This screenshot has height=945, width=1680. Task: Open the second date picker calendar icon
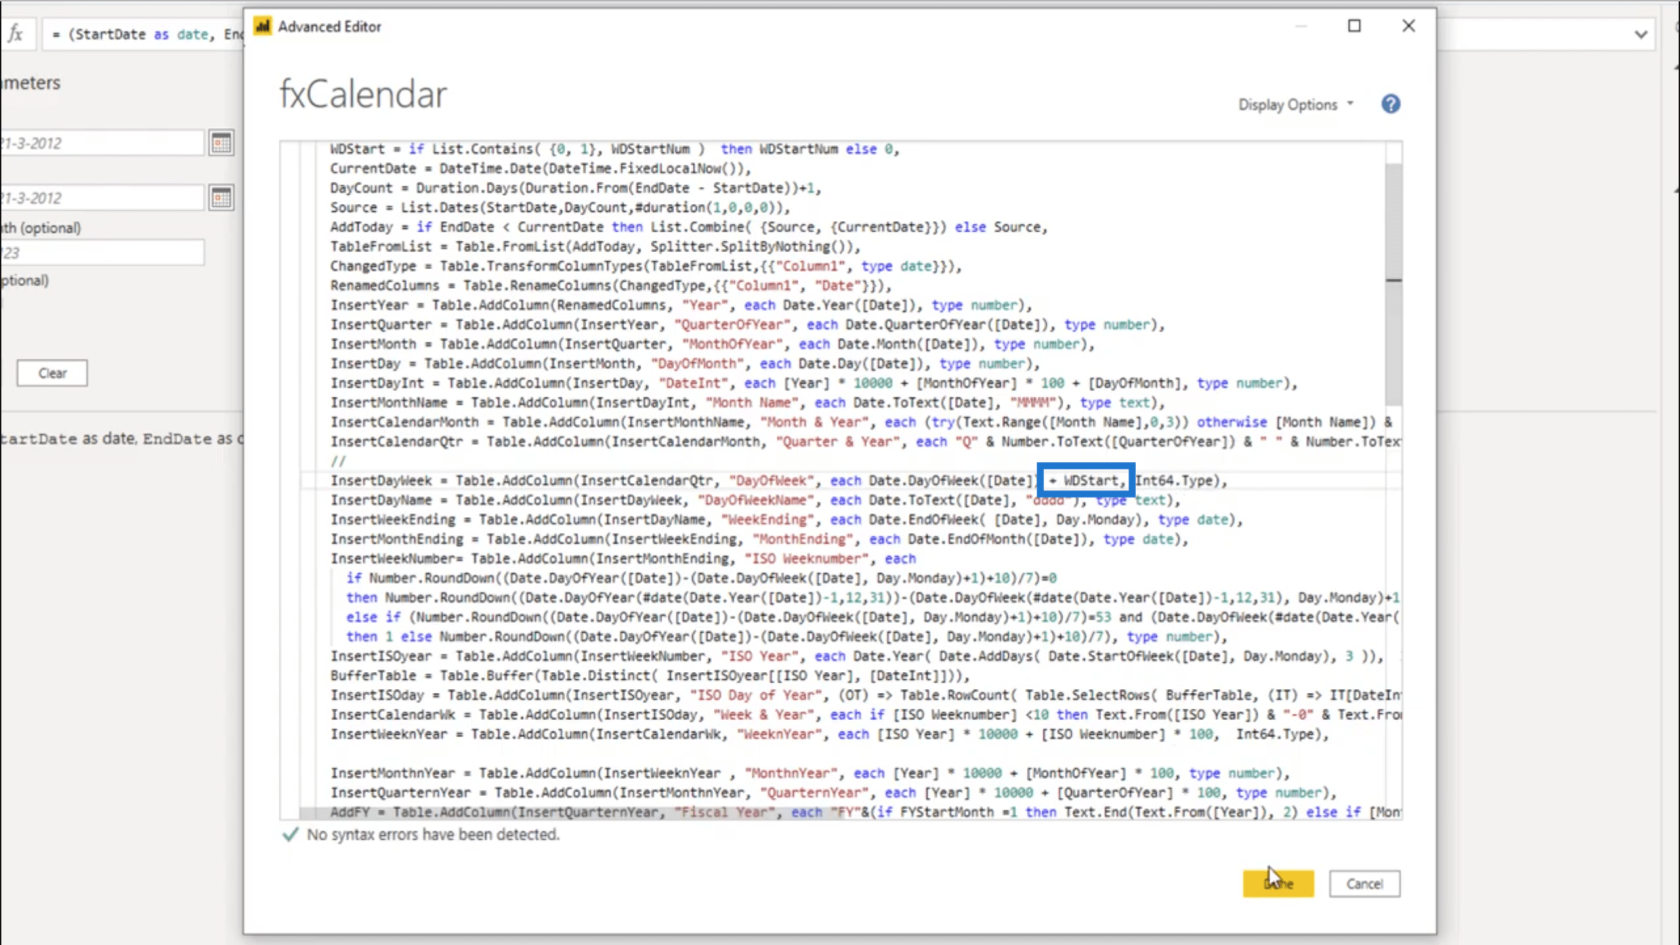click(221, 198)
